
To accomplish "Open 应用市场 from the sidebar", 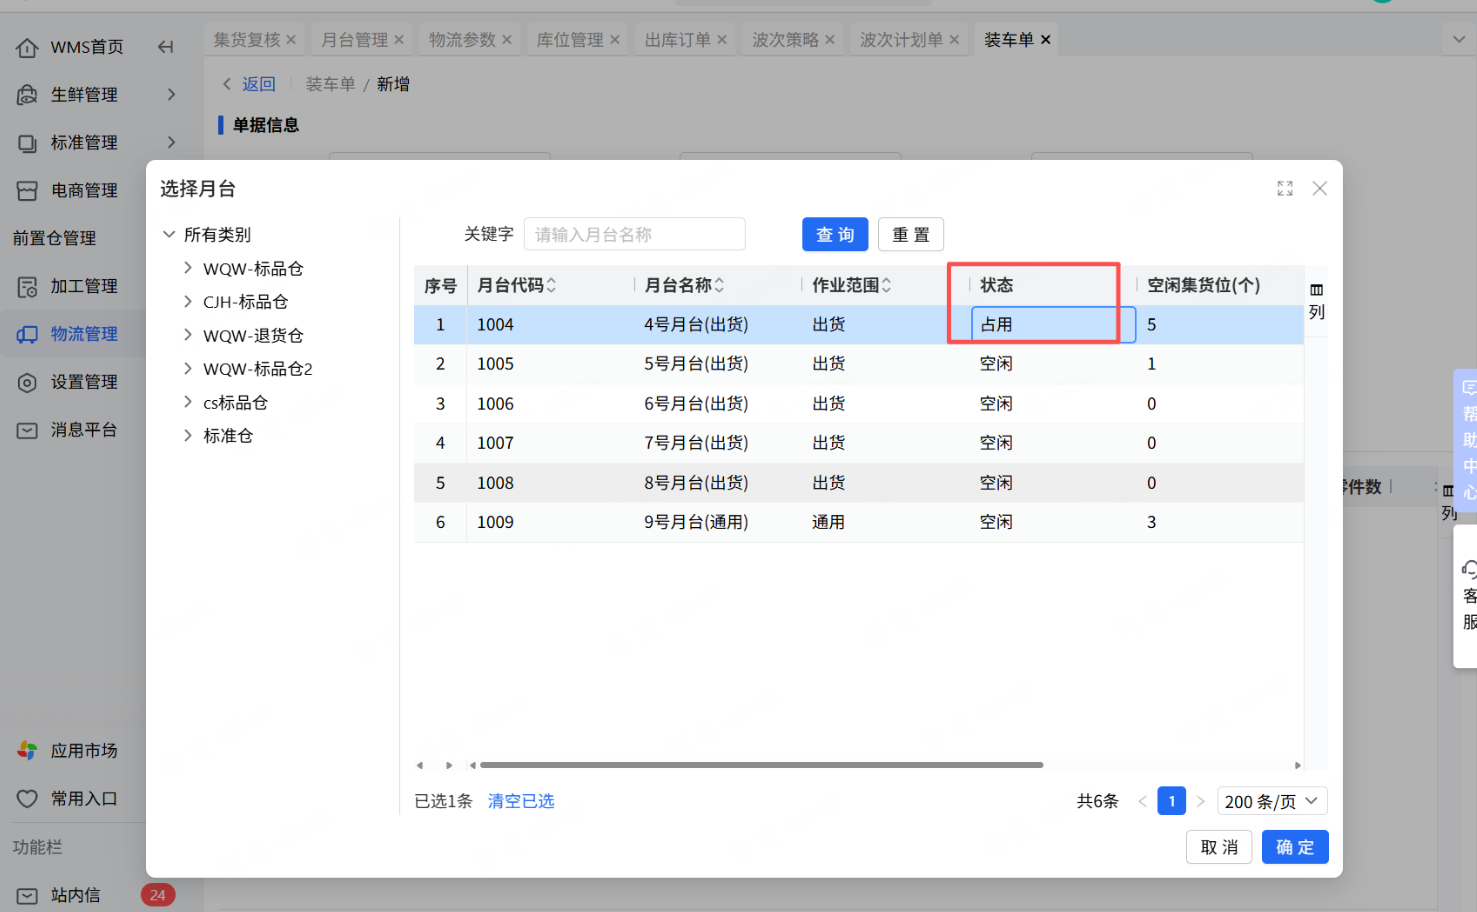I will pos(84,751).
